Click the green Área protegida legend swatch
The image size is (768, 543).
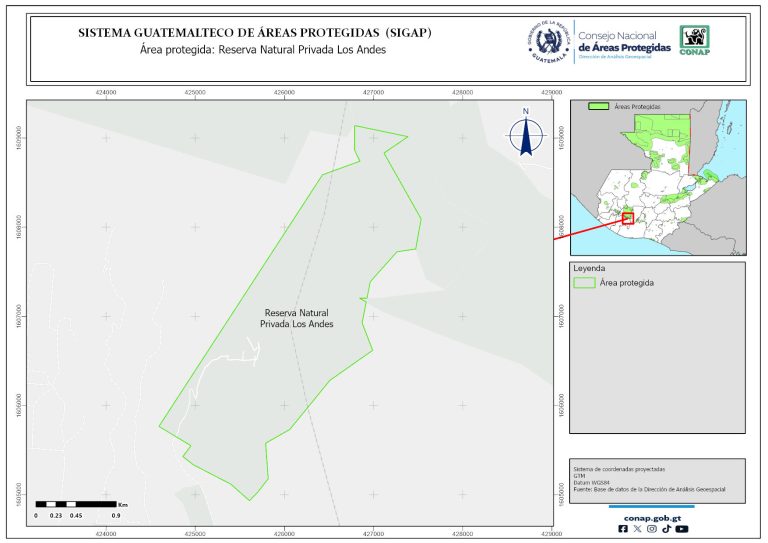coord(583,283)
